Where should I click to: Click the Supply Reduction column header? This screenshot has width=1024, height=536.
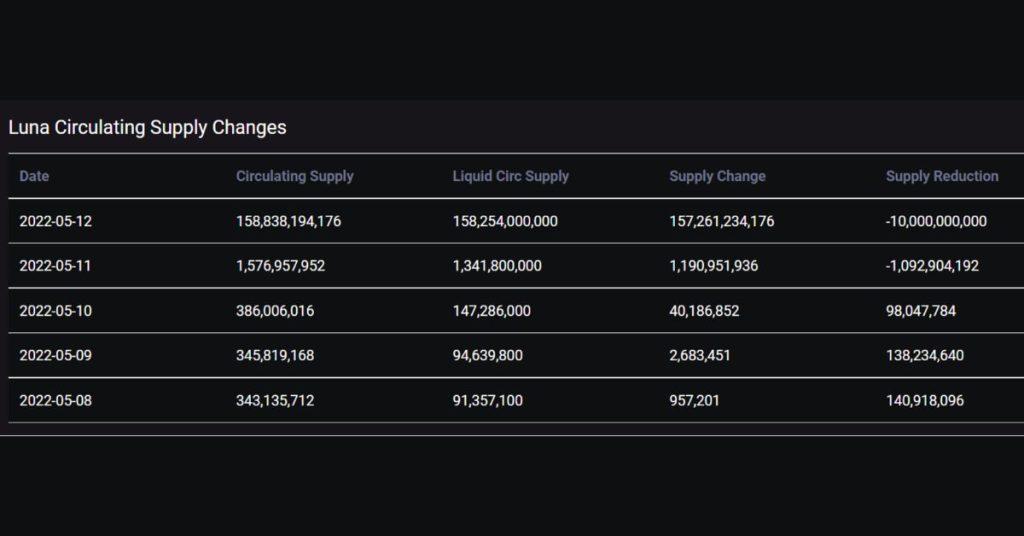(x=942, y=176)
